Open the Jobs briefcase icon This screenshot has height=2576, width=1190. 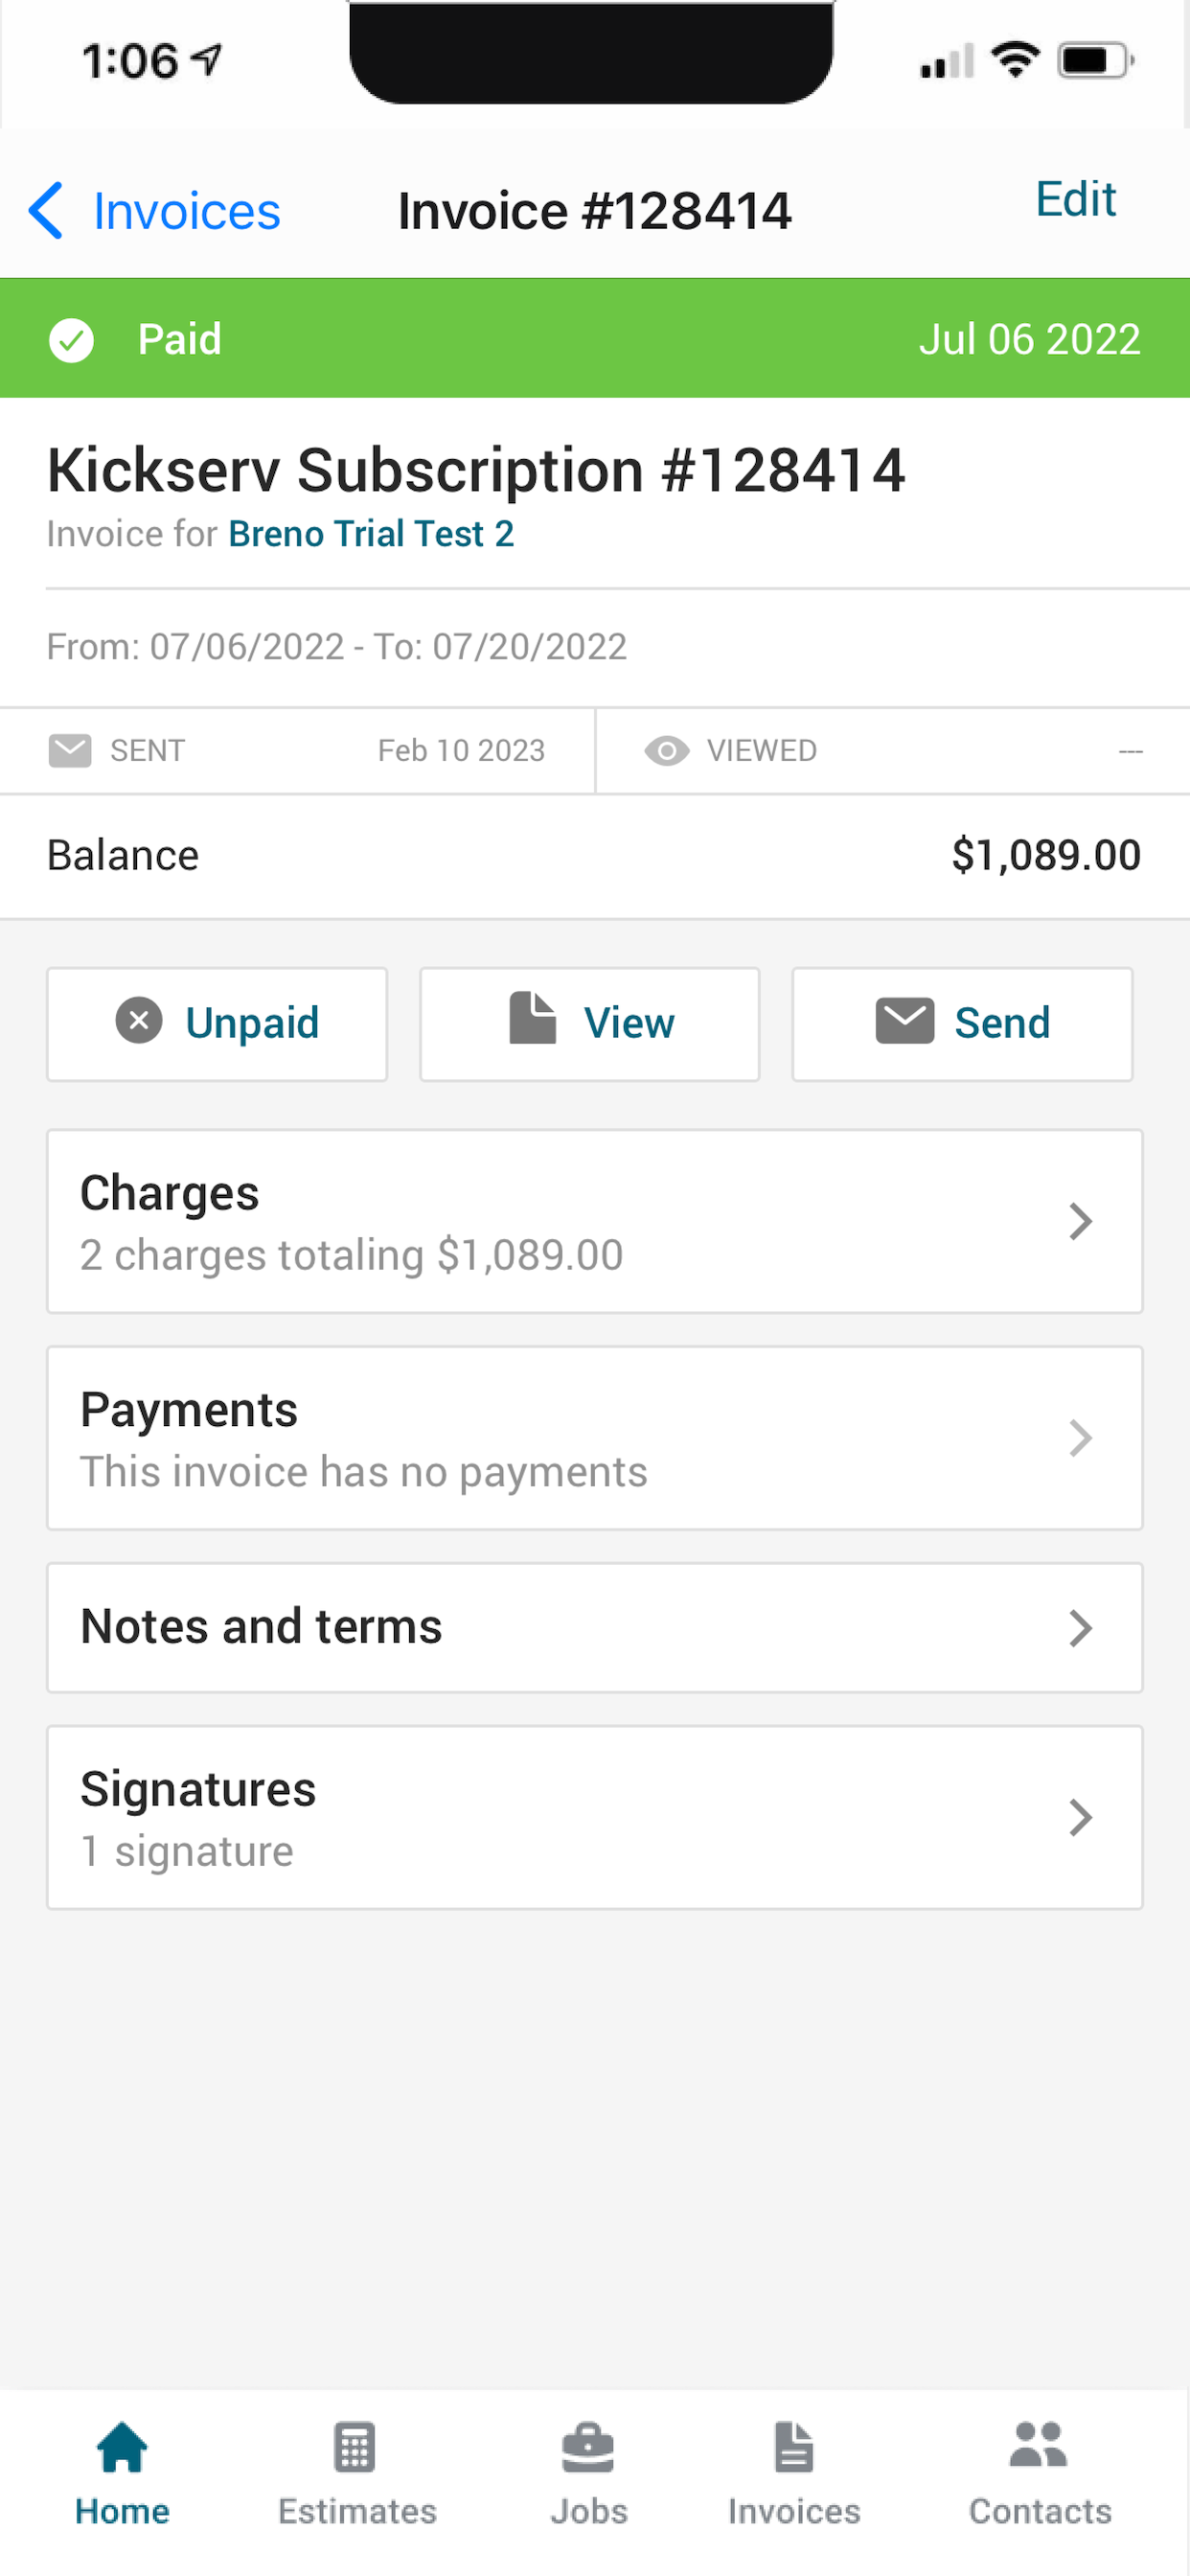588,2447
